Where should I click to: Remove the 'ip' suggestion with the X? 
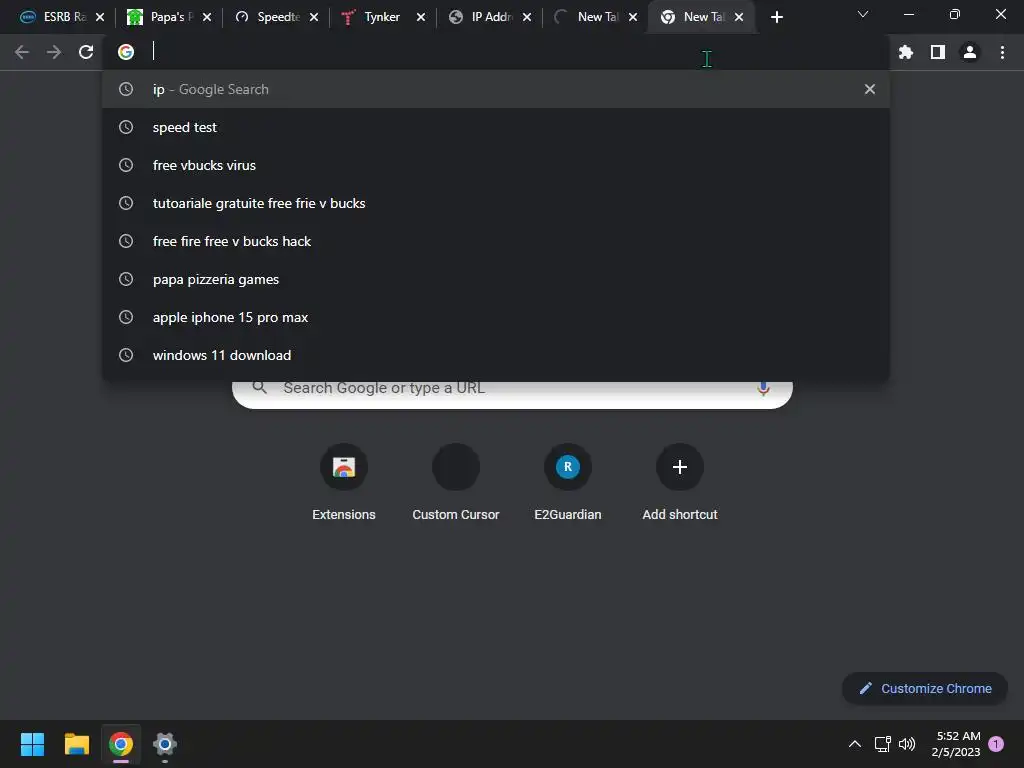pyautogui.click(x=869, y=89)
